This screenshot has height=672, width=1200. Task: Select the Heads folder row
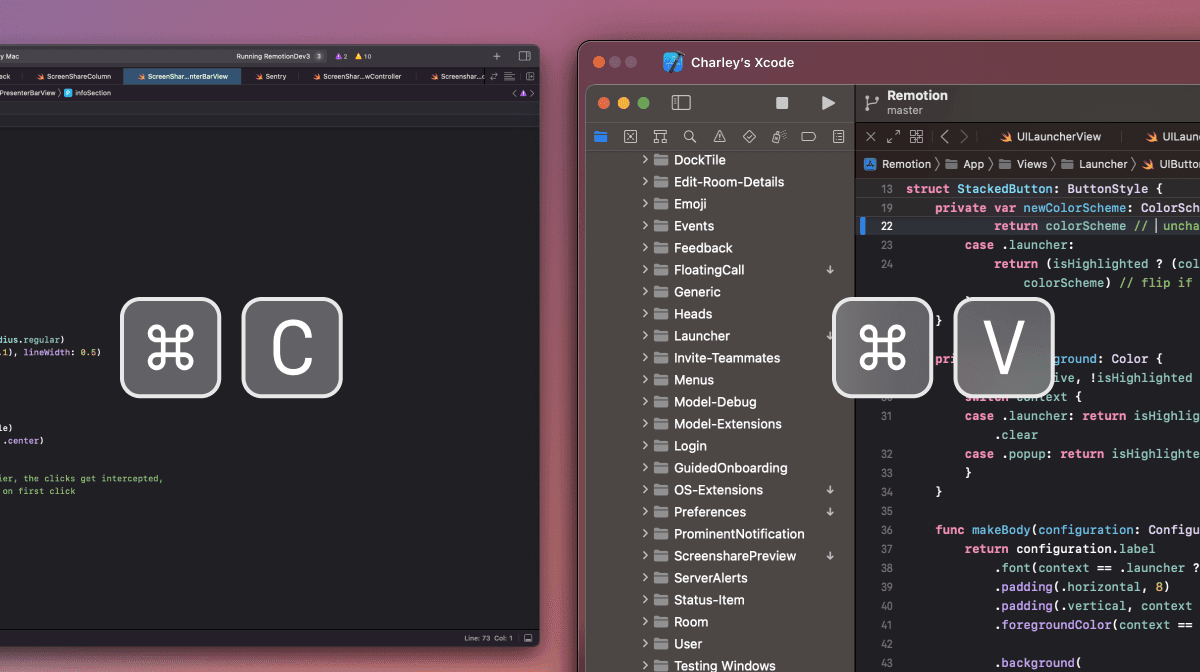[x=720, y=314]
